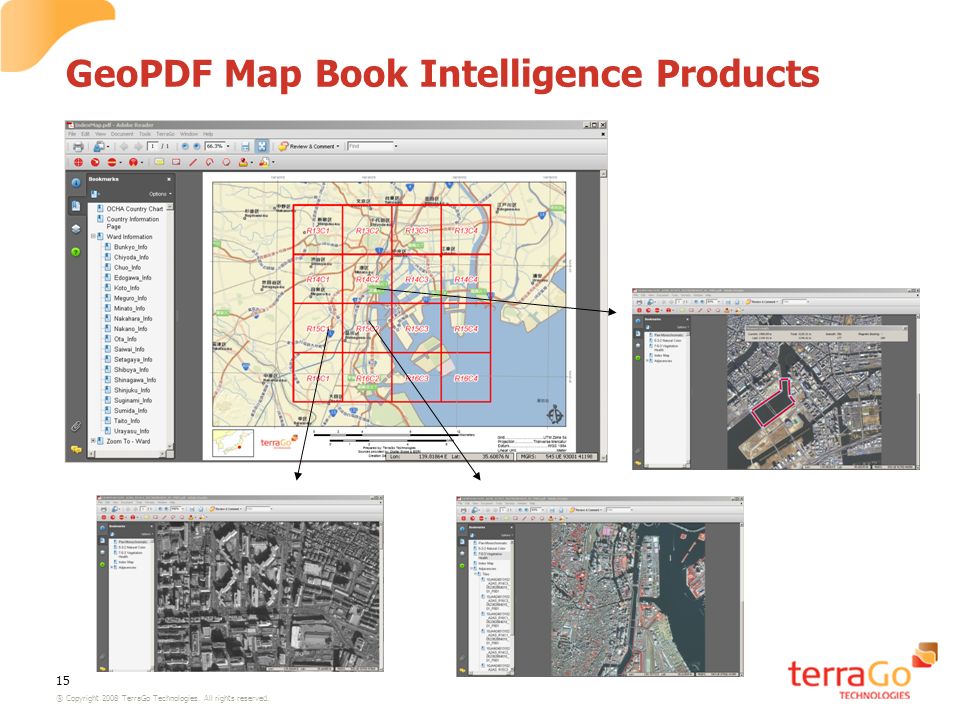
Task: Click the Japan inset locator map thumbnail
Action: [x=233, y=443]
